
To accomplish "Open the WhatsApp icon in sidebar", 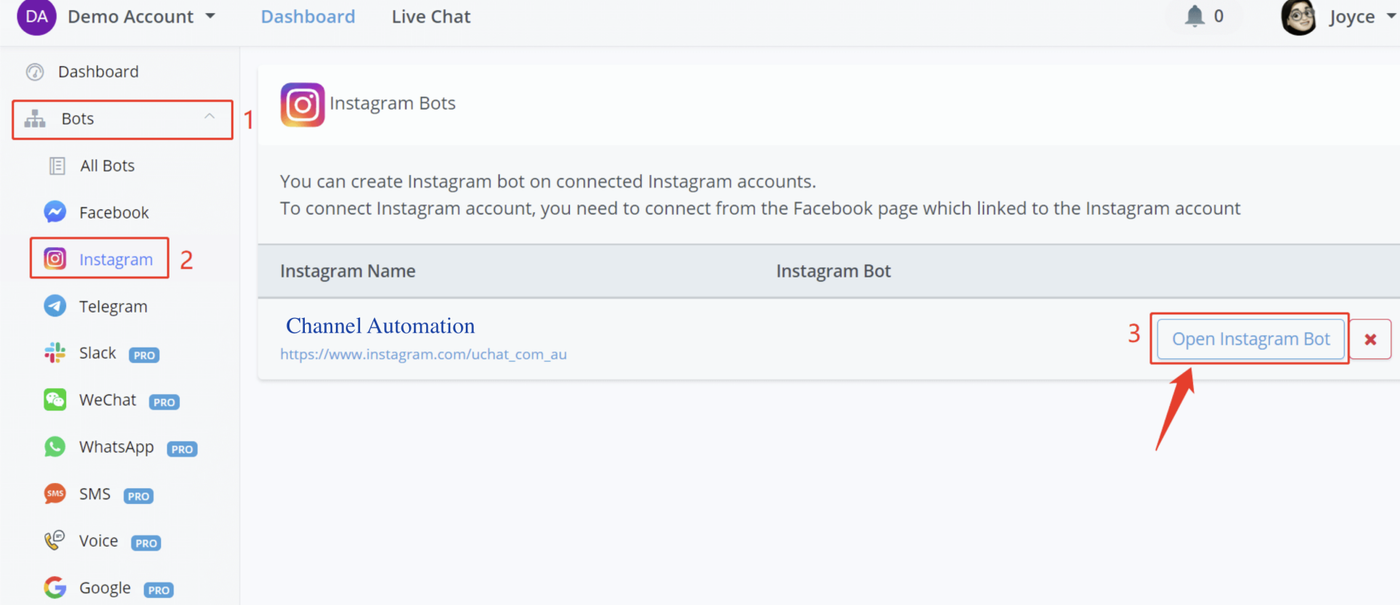I will [x=55, y=447].
